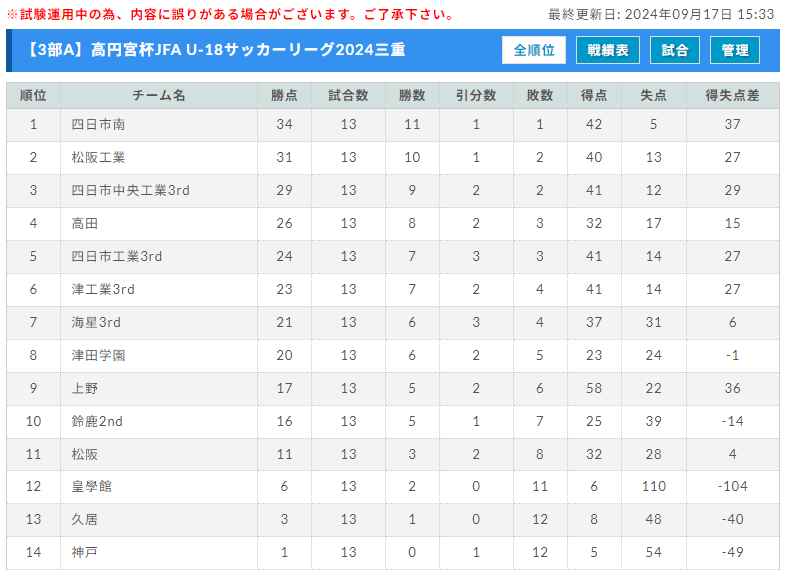Select team 四日市南 in the standings
Viewport: 786px width, 579px height.
pos(98,124)
